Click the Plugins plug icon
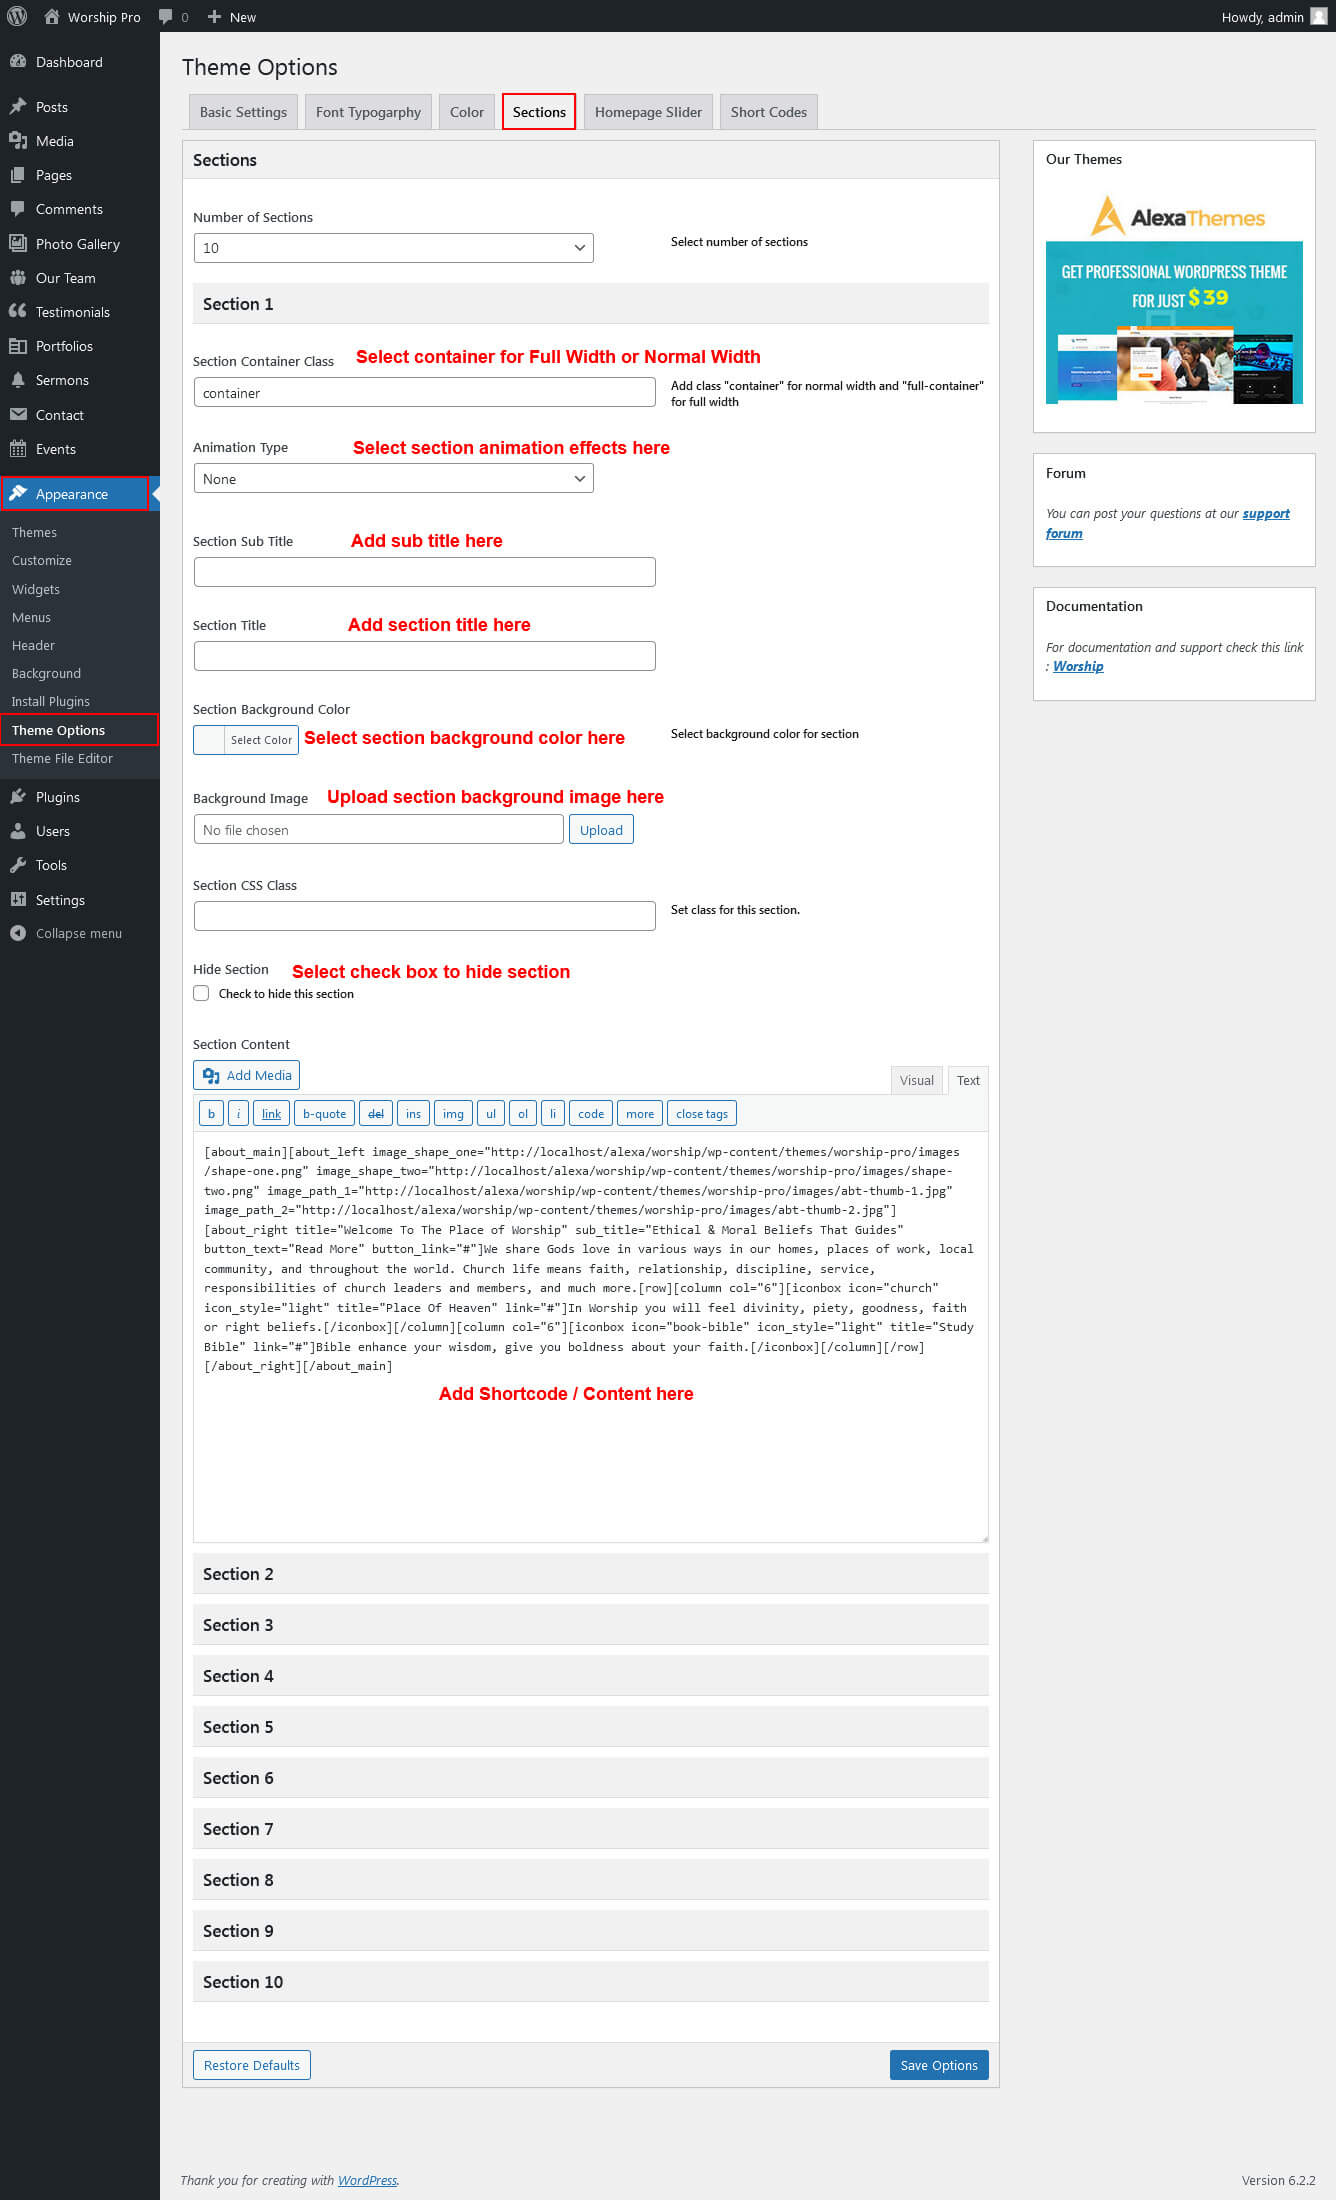This screenshot has height=2200, width=1336. [18, 797]
